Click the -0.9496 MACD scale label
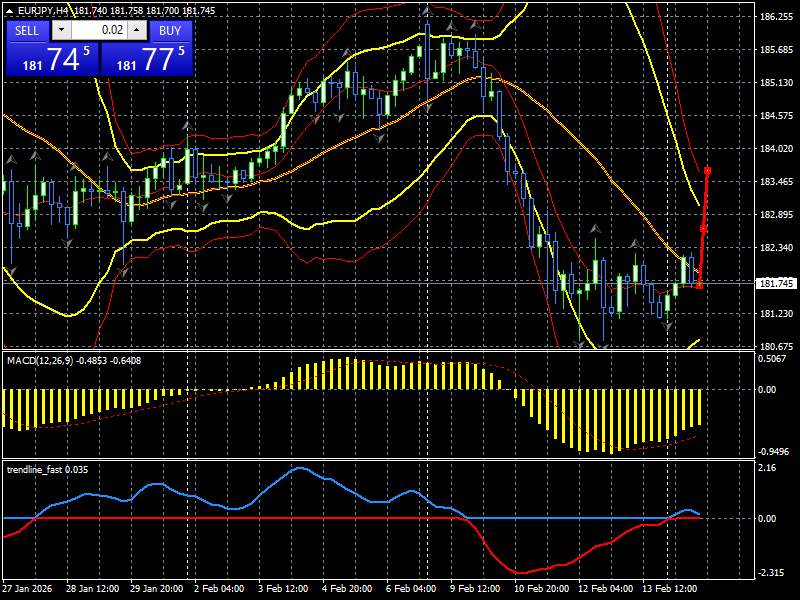Image resolution: width=800 pixels, height=600 pixels. 774,452
